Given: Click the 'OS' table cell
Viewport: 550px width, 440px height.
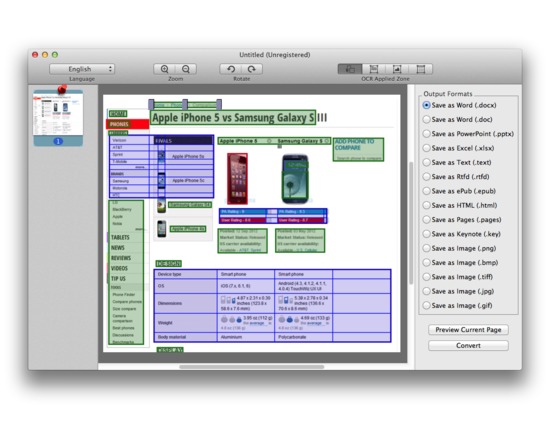Looking at the screenshot, I should pos(186,286).
